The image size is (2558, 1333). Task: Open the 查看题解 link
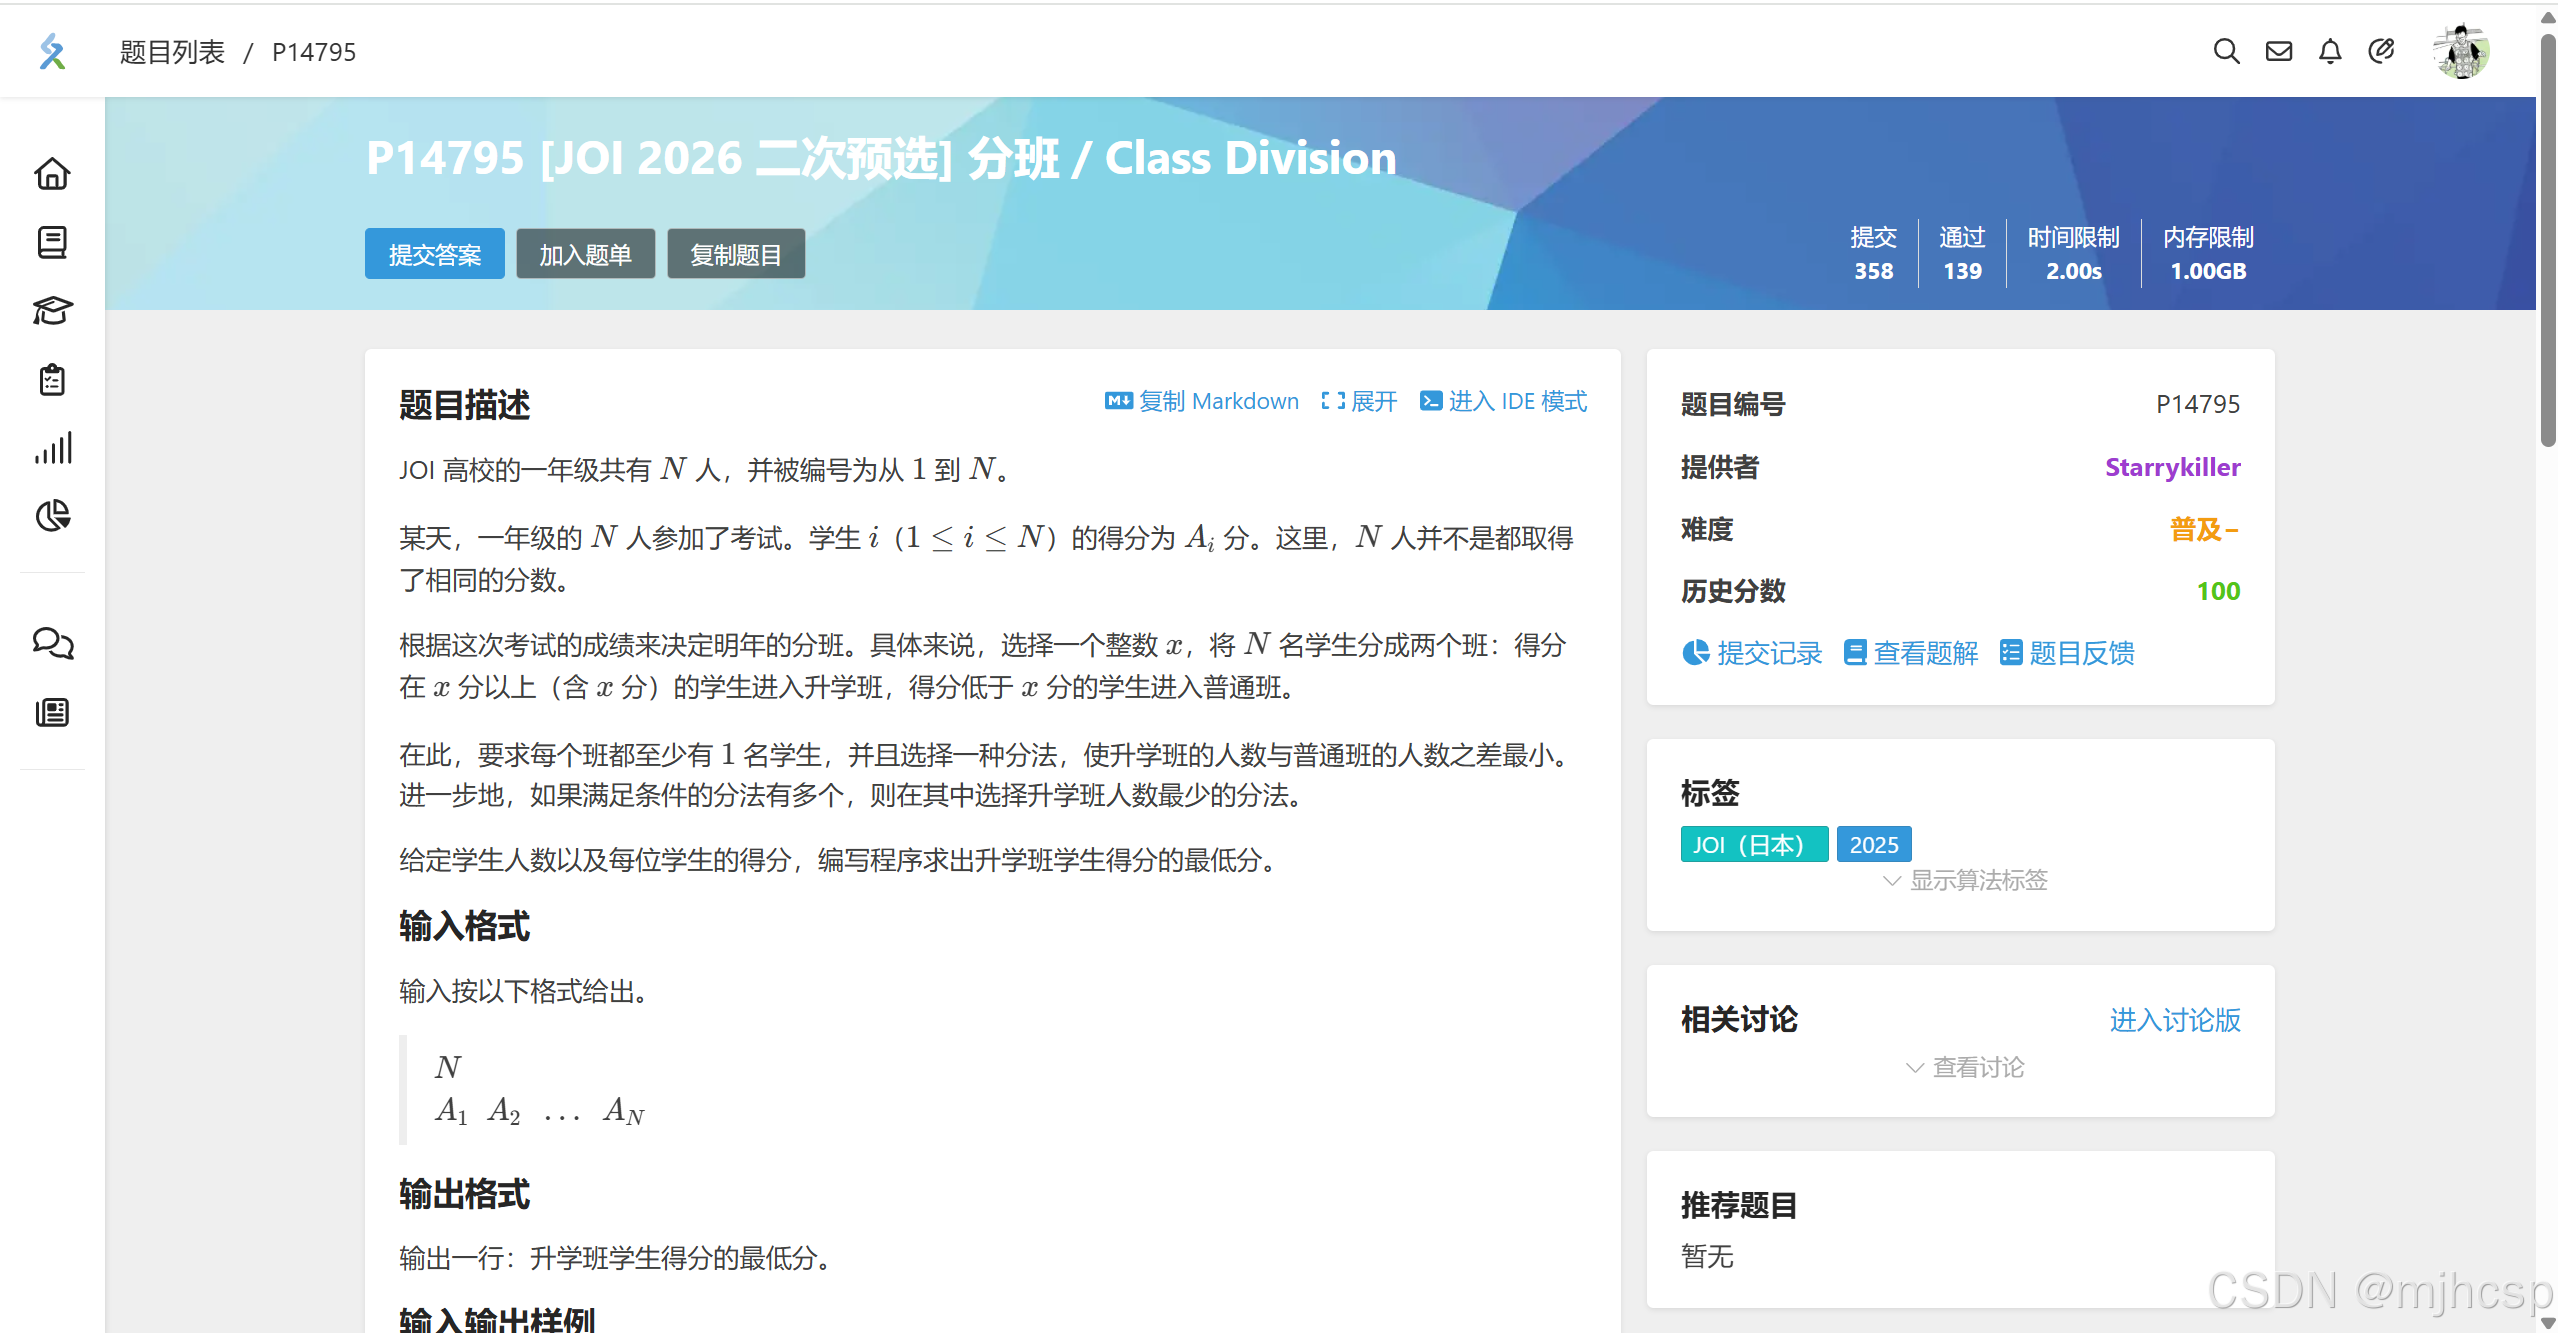(x=1911, y=653)
